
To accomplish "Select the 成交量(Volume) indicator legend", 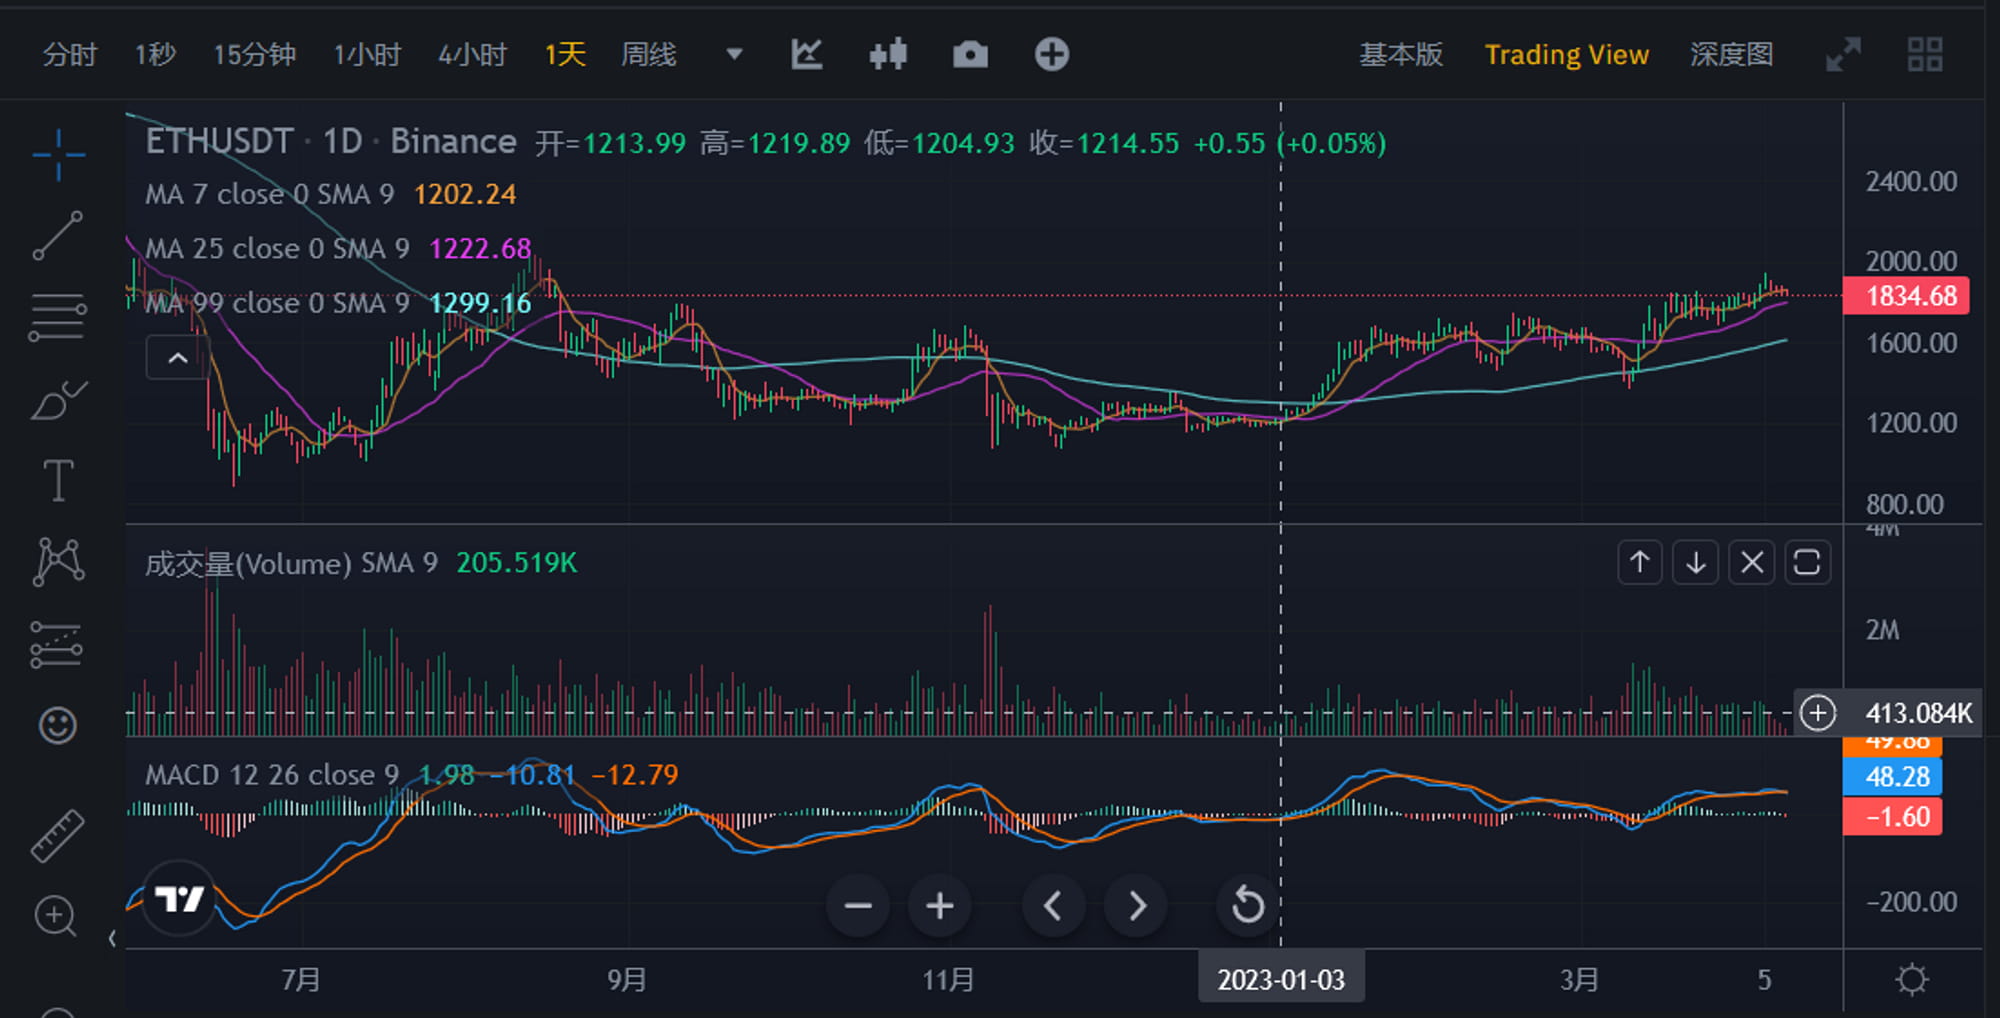I will [x=292, y=563].
